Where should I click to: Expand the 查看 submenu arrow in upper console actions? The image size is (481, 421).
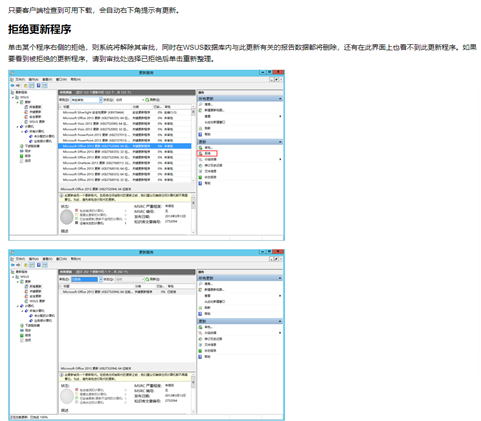coord(280,116)
